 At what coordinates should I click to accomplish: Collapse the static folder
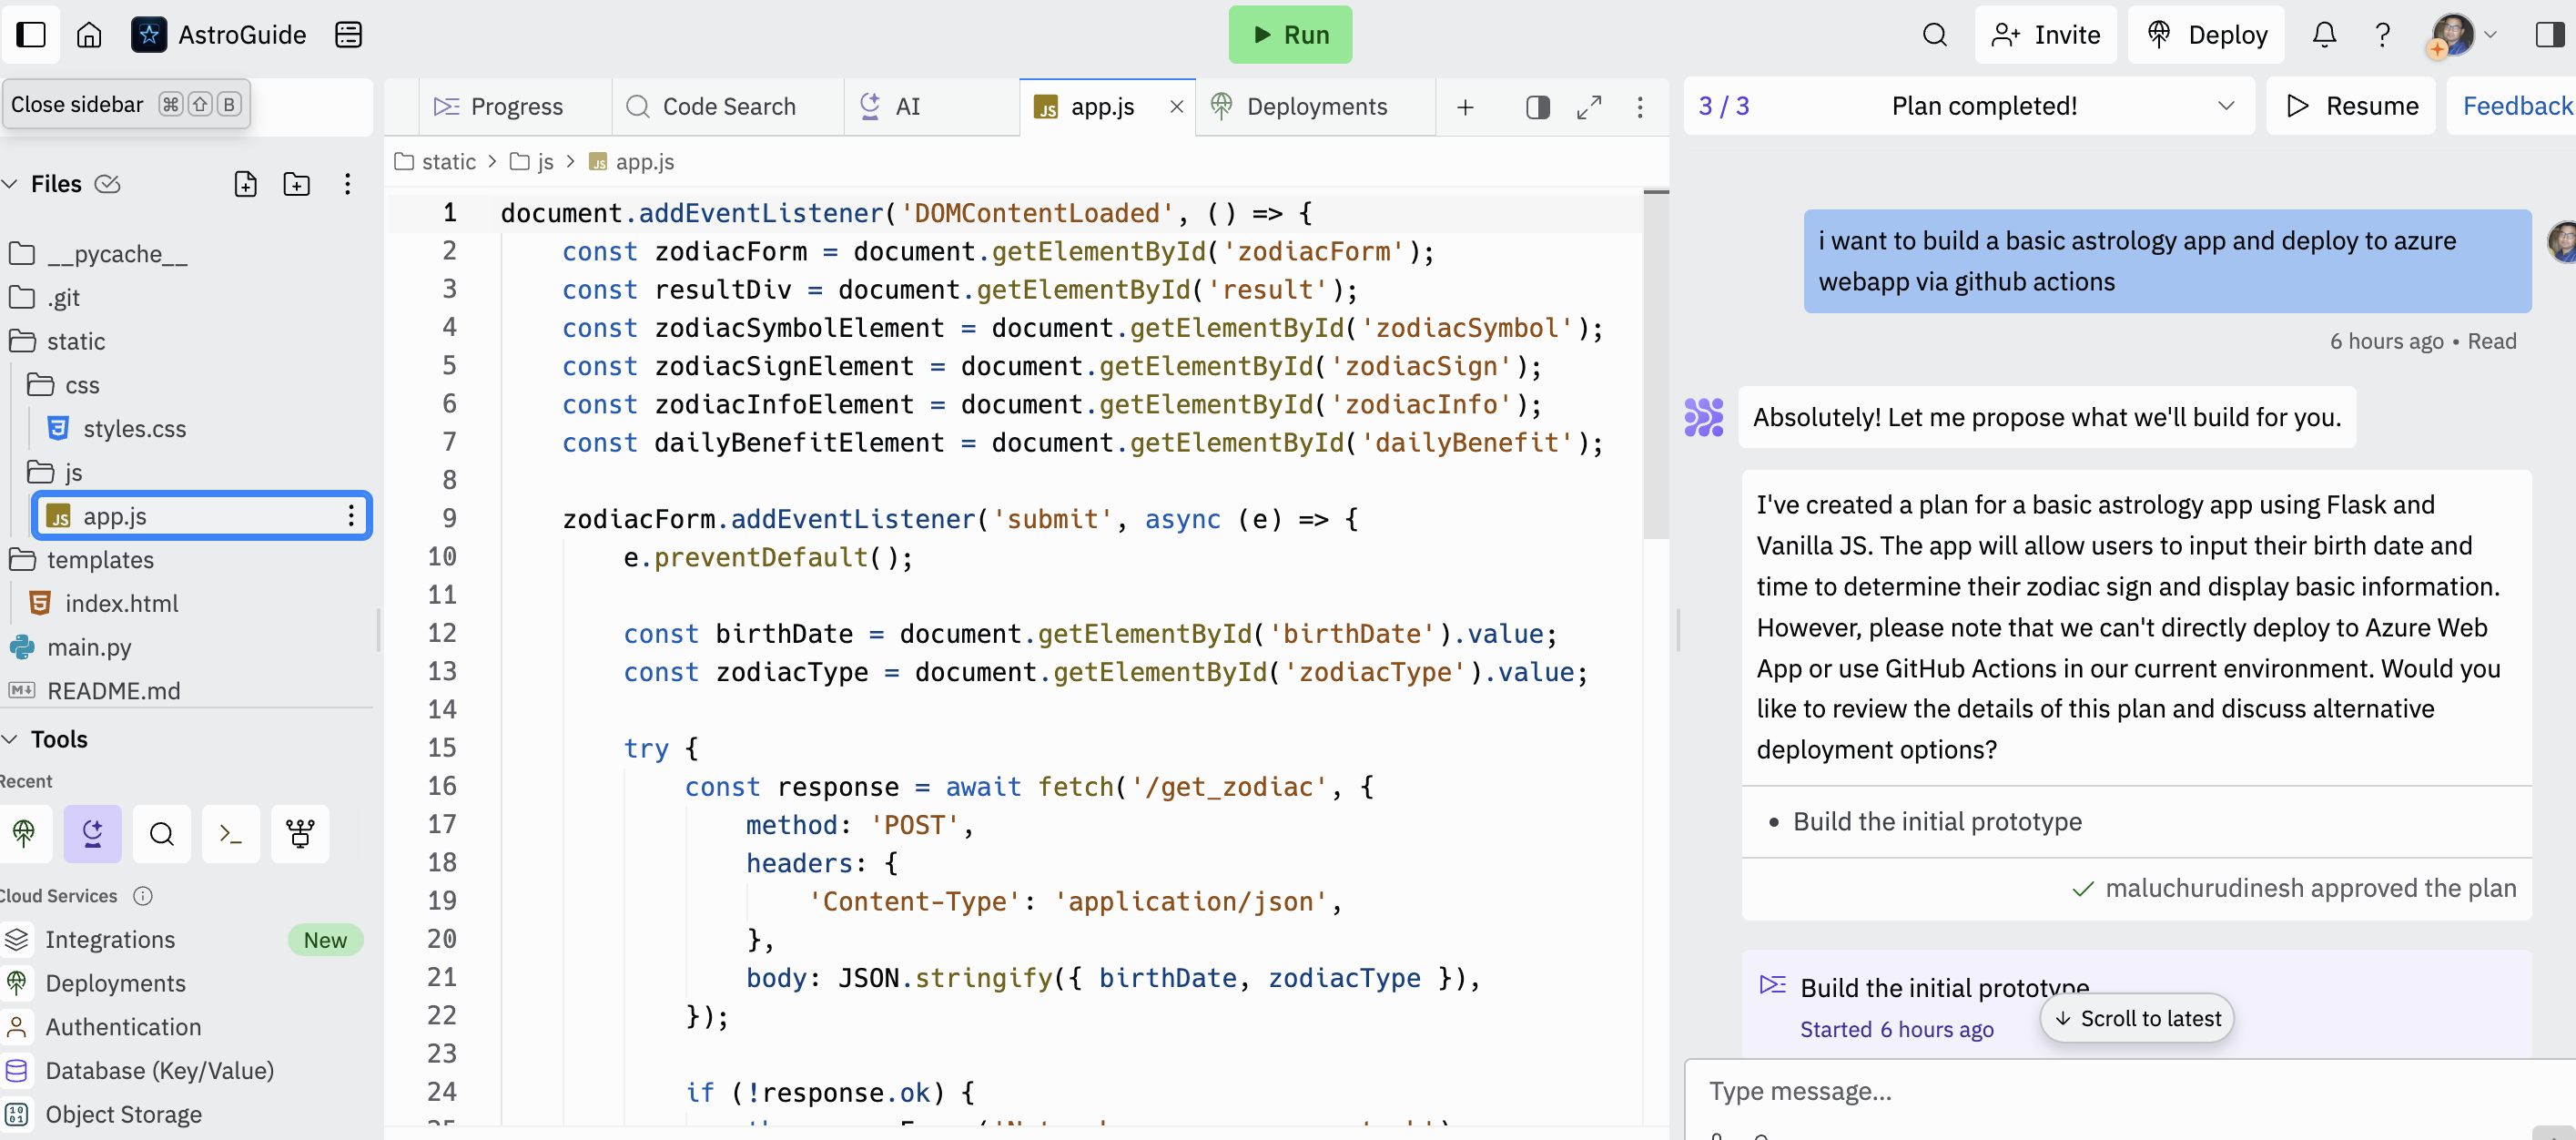57,341
